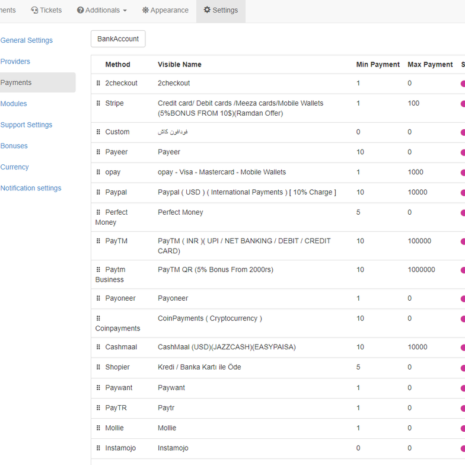465x465 pixels.
Task: Open the Tickets menu item
Action: pos(46,10)
